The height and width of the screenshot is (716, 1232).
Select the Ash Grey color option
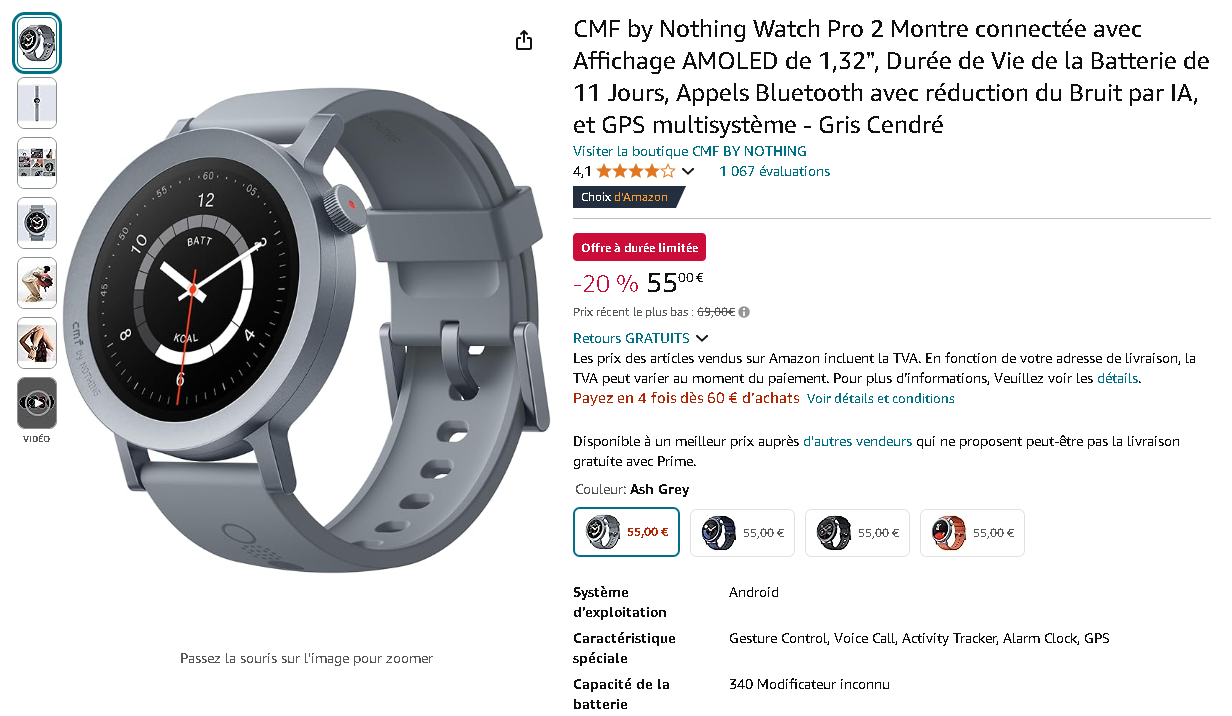point(627,532)
